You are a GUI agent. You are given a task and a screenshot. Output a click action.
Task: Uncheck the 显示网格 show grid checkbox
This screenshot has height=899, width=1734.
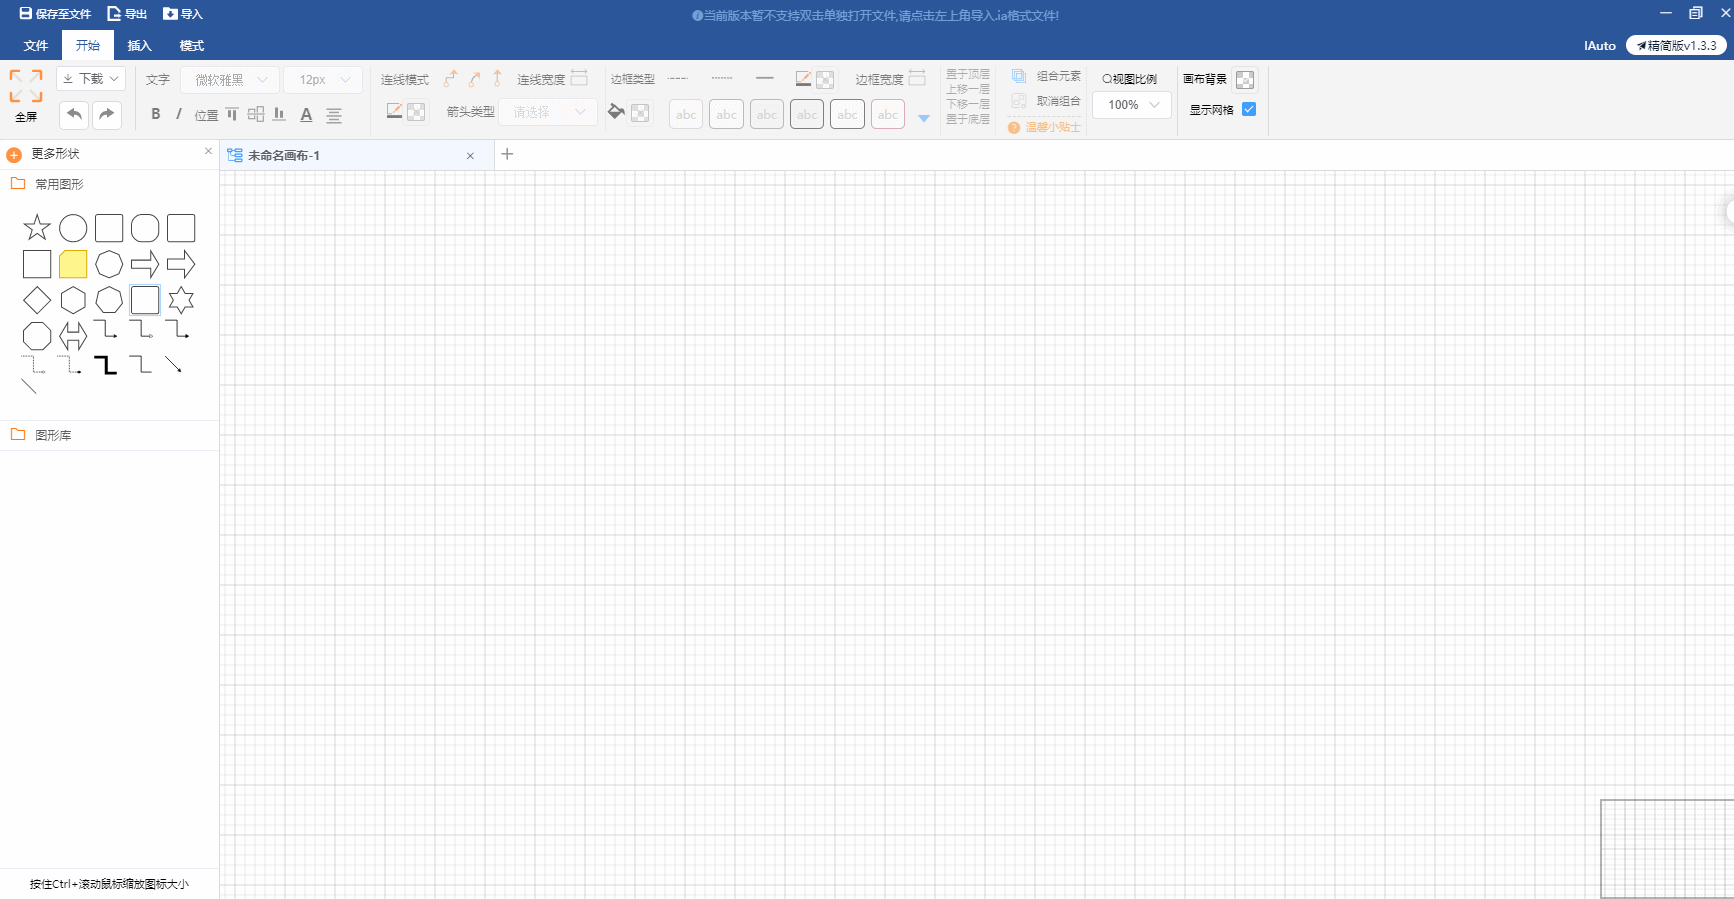tap(1249, 109)
